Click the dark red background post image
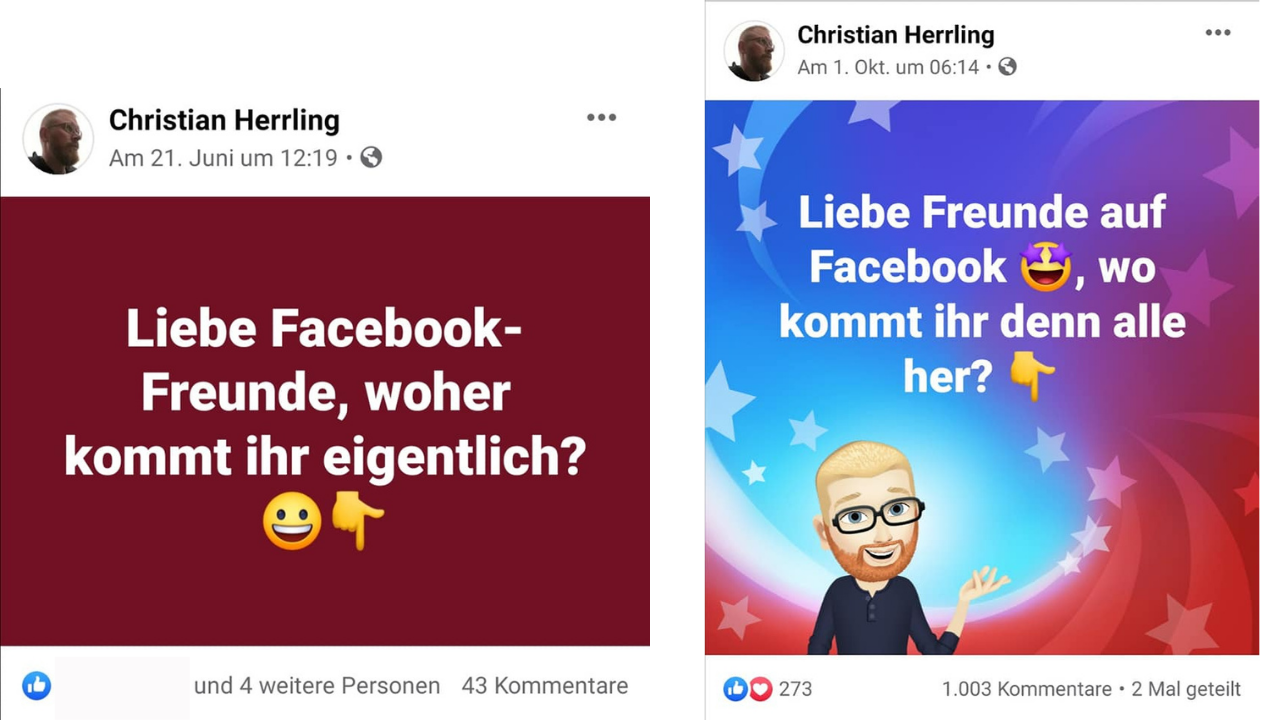Image resolution: width=1280 pixels, height=720 pixels. click(325, 421)
